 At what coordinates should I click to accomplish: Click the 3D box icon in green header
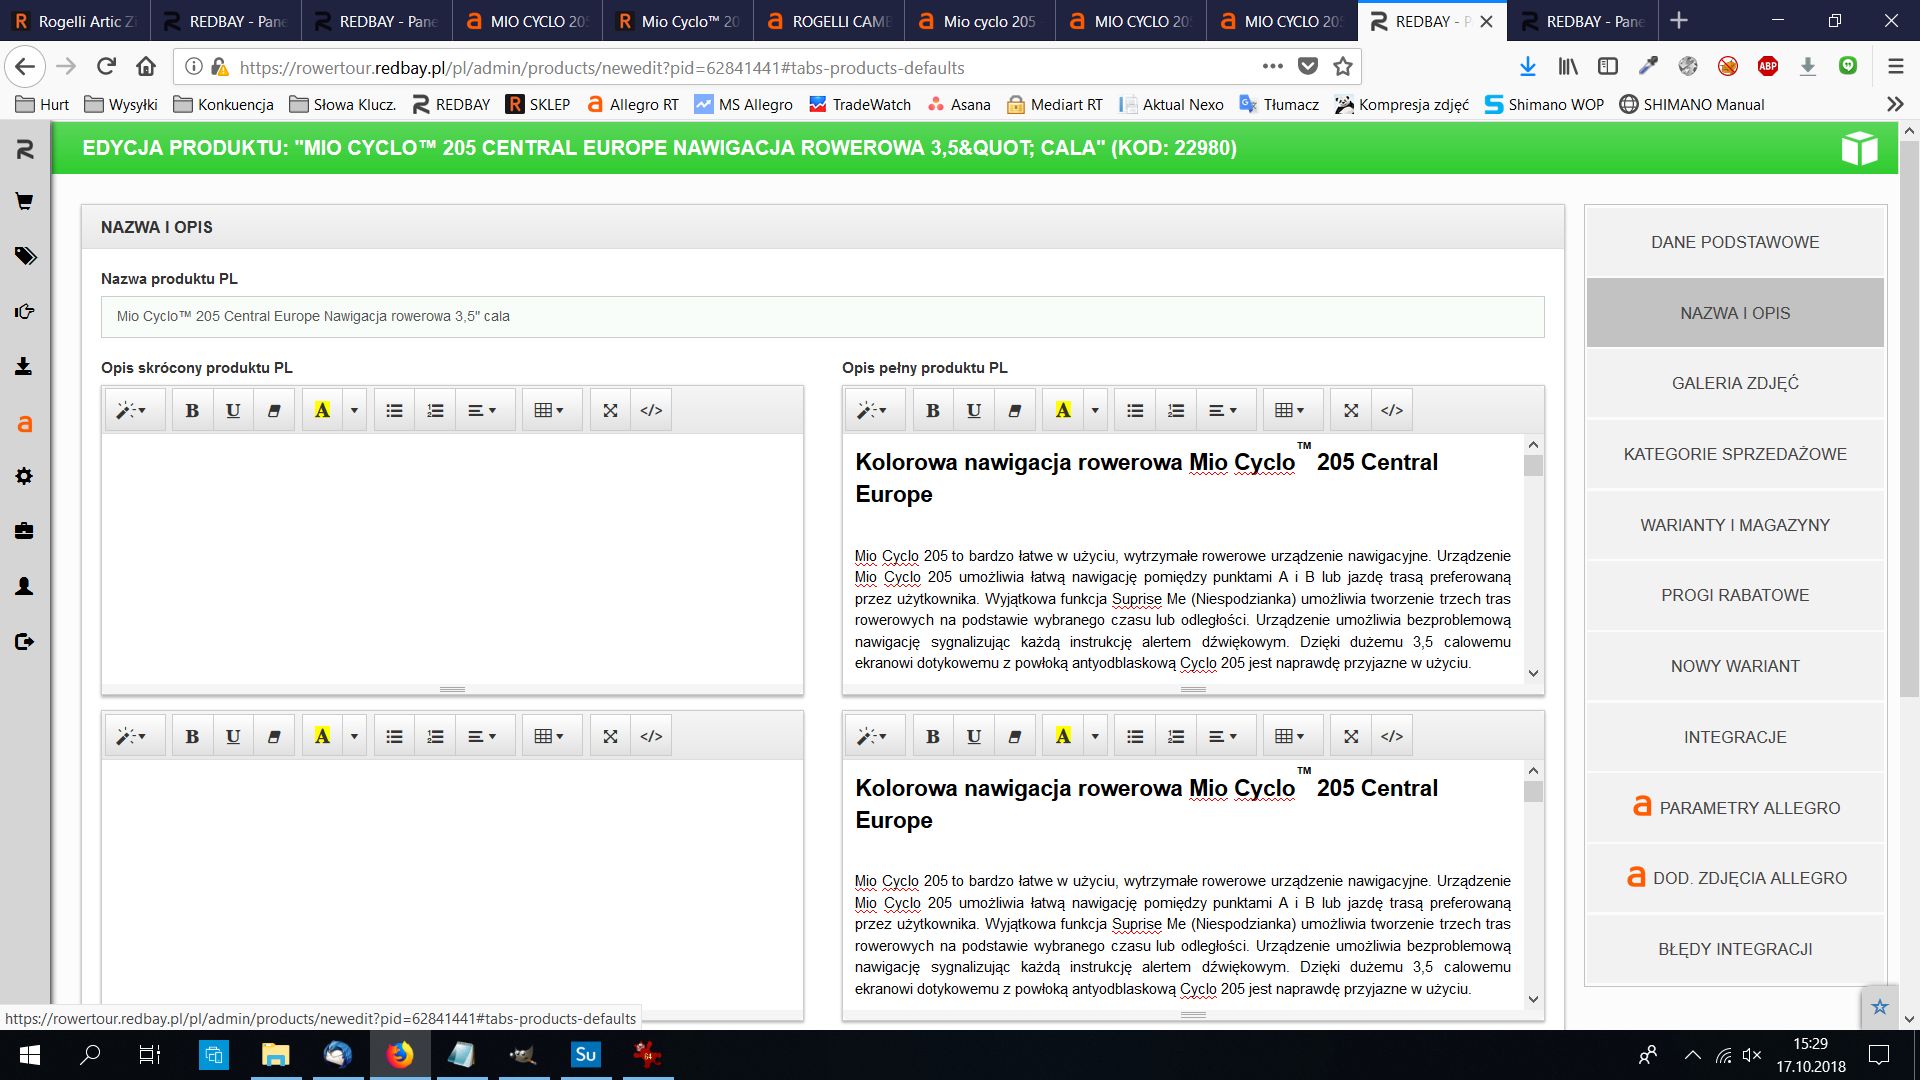[1859, 149]
